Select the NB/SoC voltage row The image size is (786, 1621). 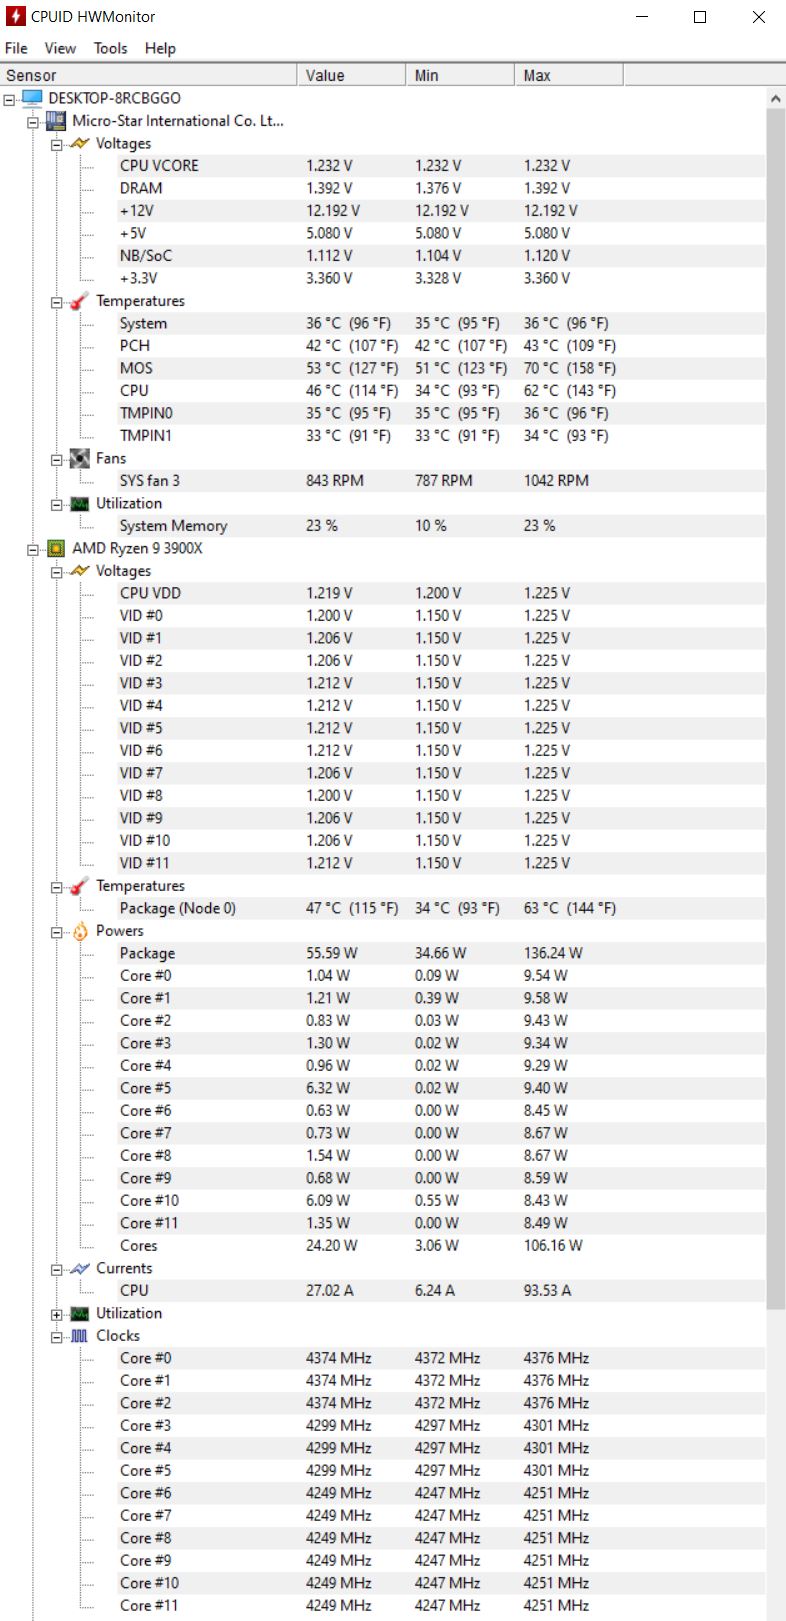441,256
